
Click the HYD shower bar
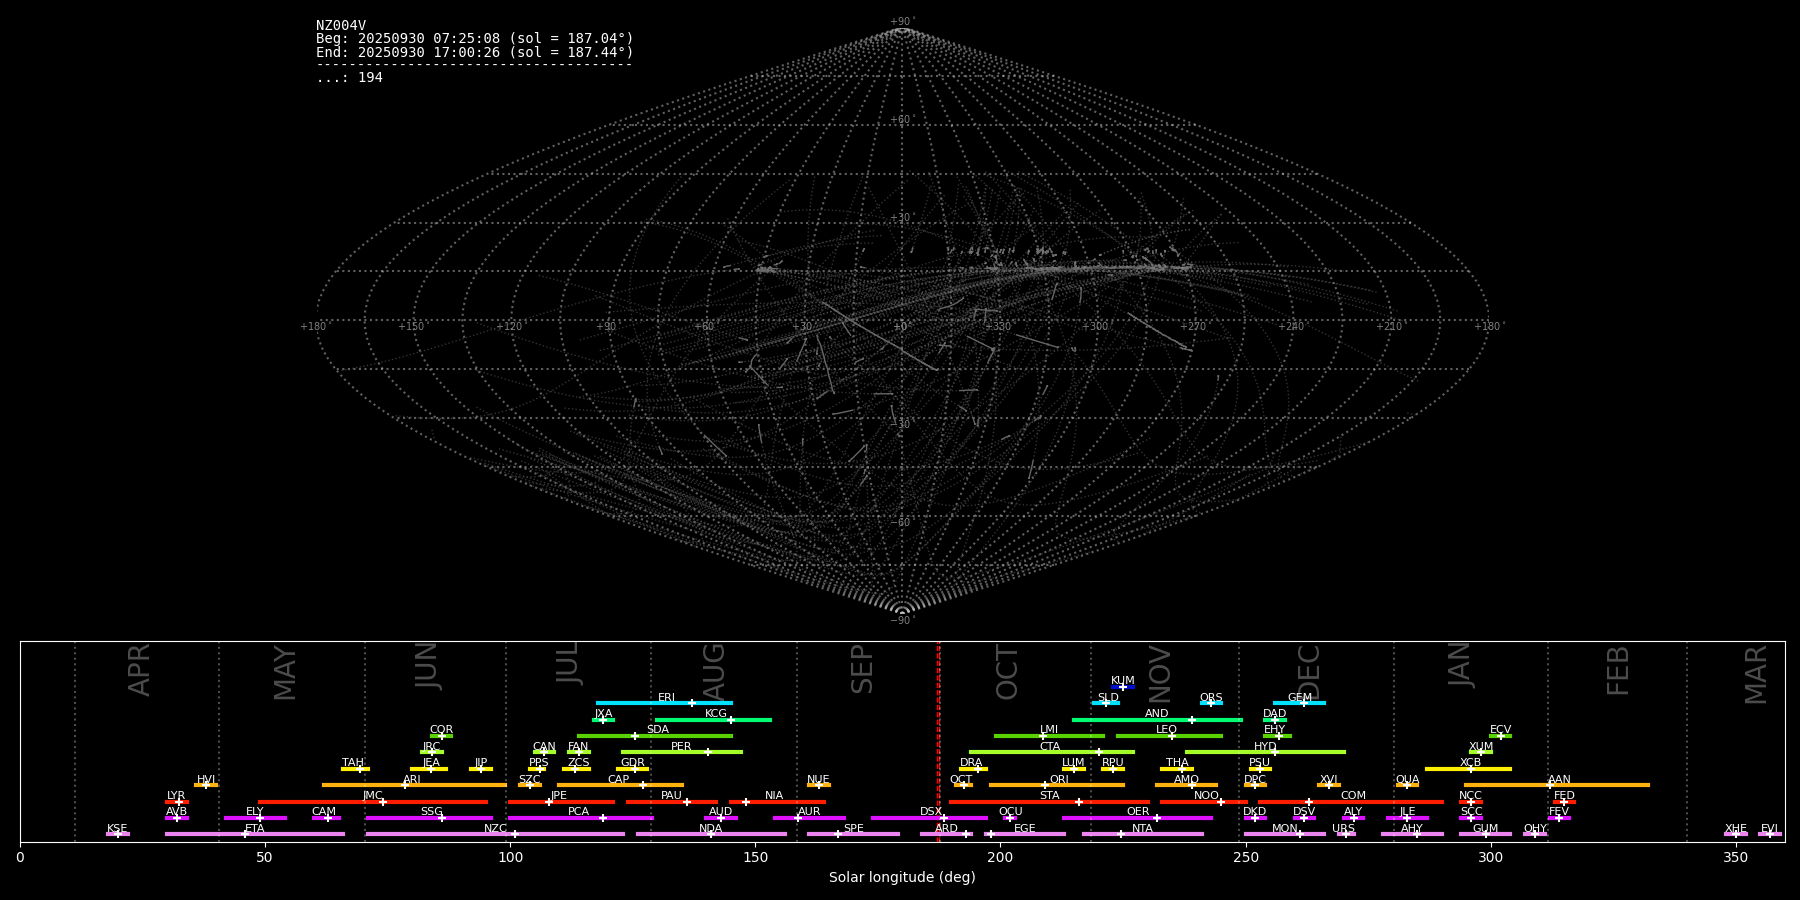1265,752
